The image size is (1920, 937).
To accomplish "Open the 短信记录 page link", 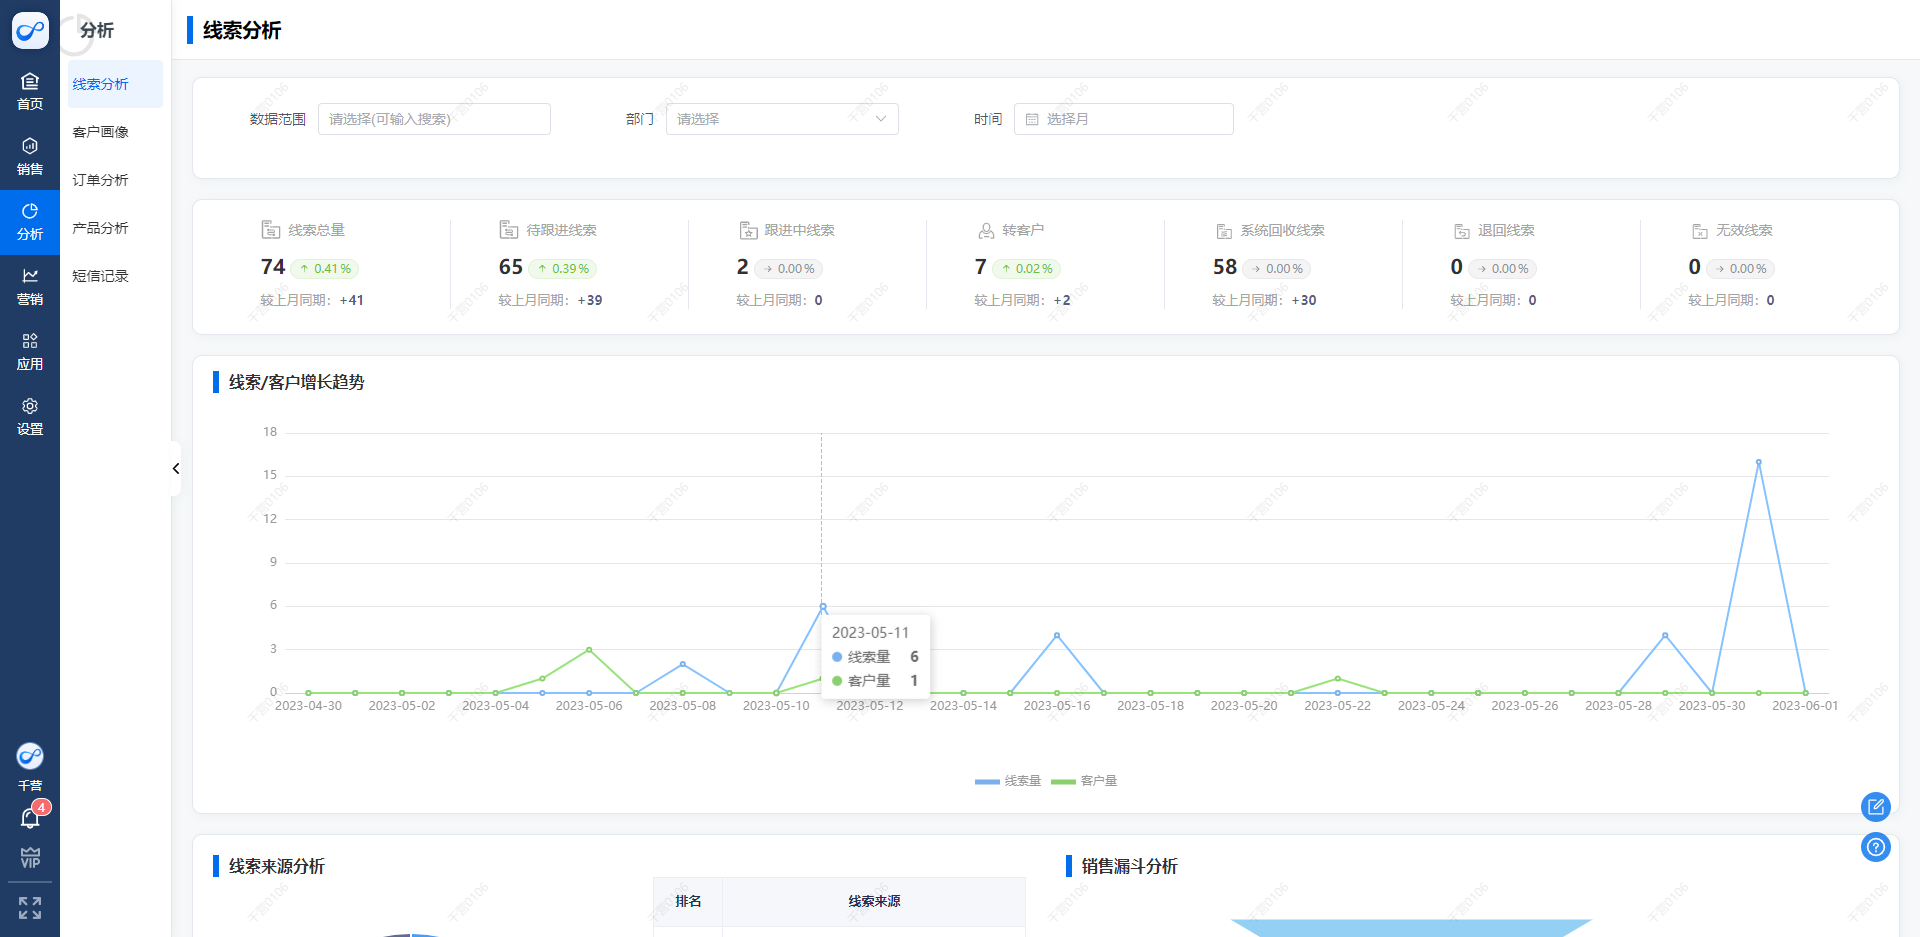I will click(101, 276).
